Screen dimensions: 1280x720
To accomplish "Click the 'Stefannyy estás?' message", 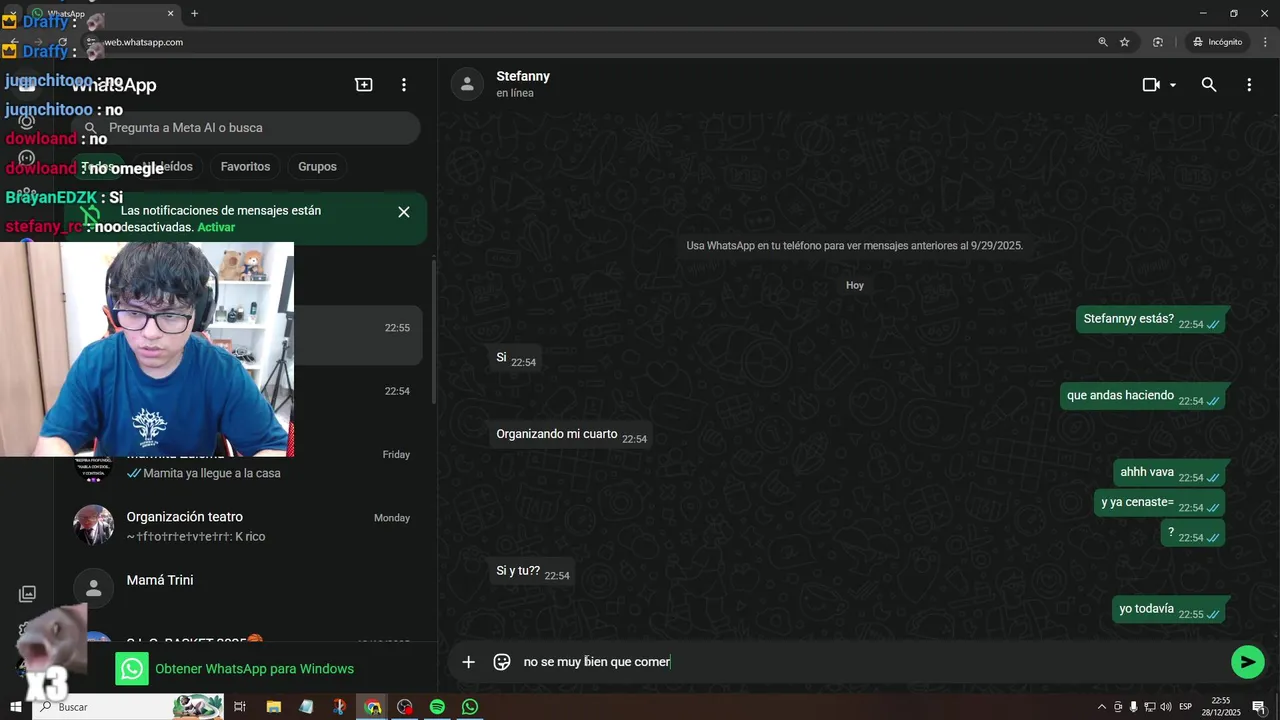I will coord(1151,320).
